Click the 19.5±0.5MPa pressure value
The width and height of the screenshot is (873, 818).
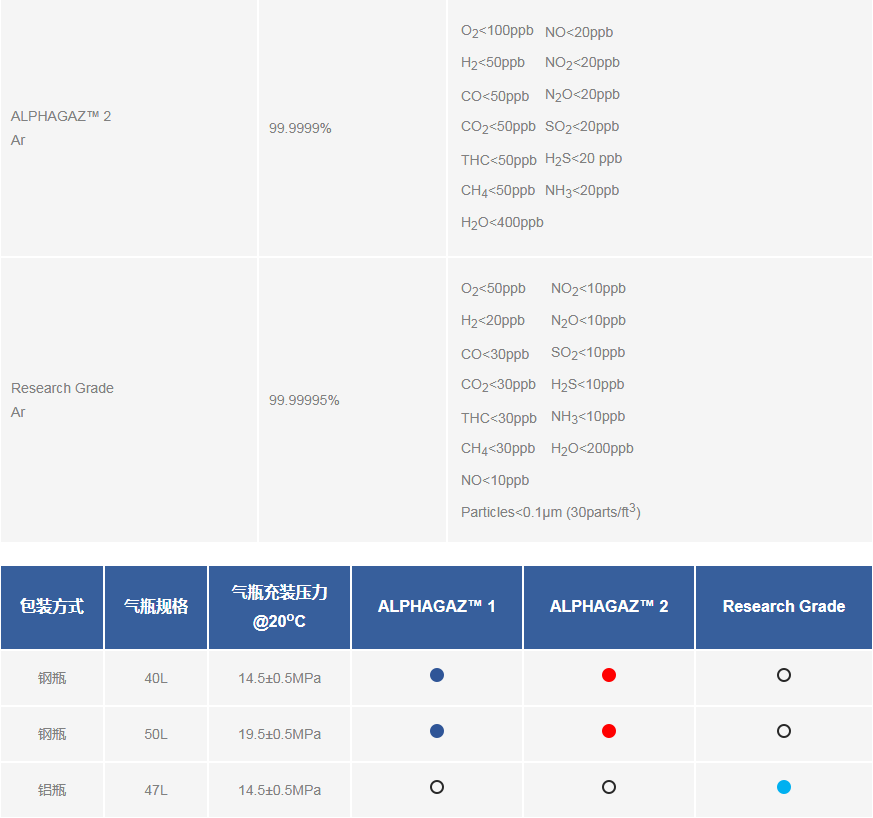[x=279, y=734]
